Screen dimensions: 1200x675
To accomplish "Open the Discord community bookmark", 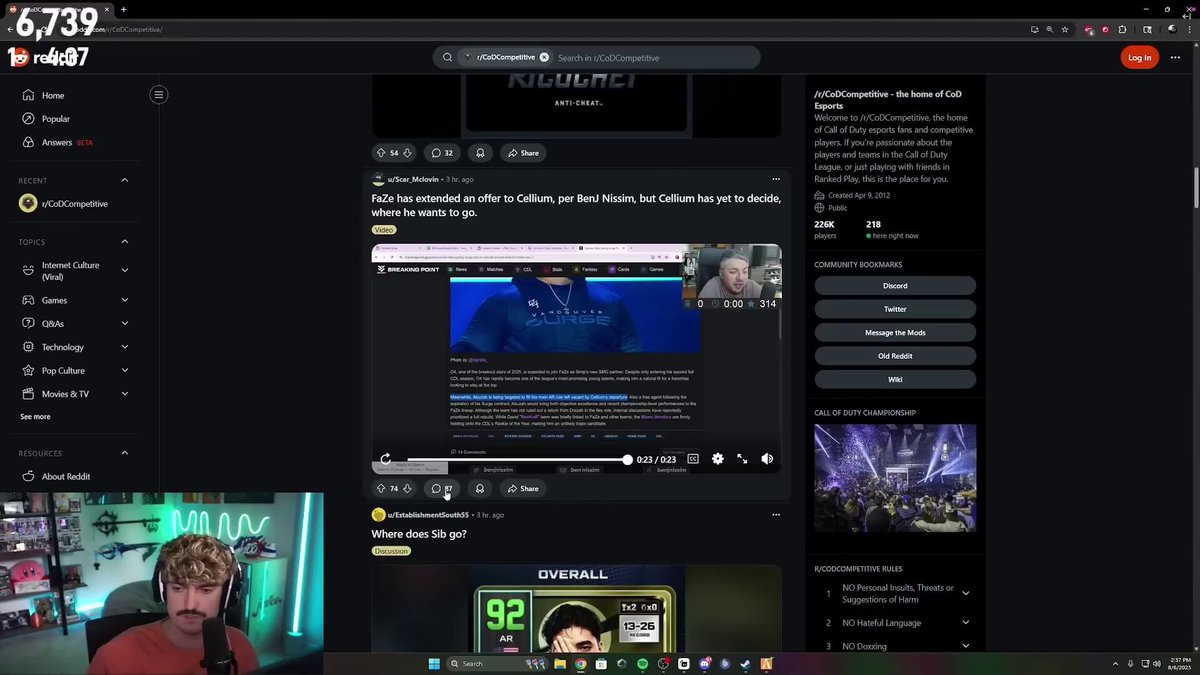I will pyautogui.click(x=895, y=286).
